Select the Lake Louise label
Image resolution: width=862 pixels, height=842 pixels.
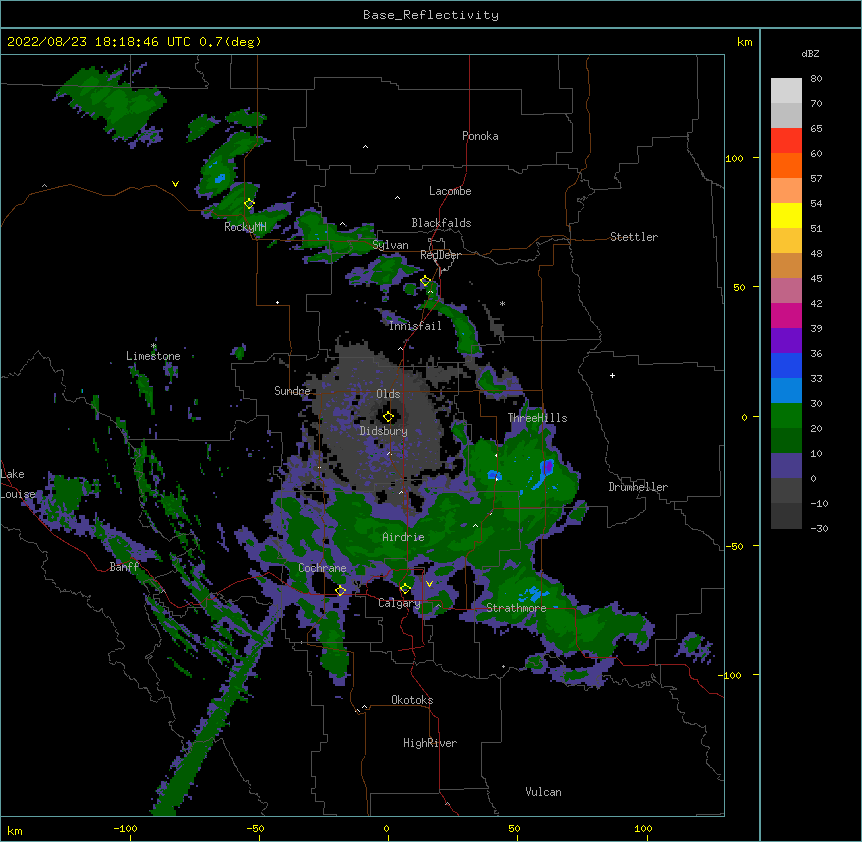(x=18, y=484)
